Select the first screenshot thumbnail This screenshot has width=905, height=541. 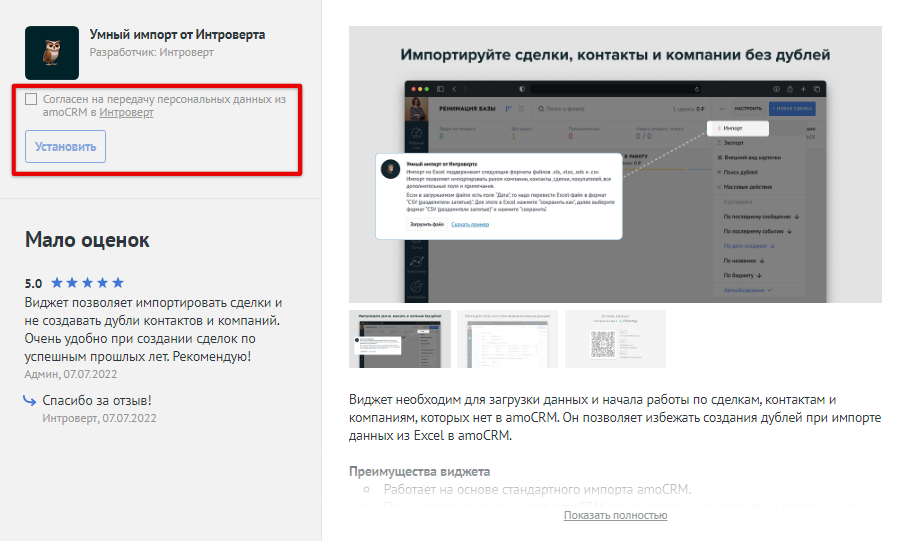(x=400, y=339)
